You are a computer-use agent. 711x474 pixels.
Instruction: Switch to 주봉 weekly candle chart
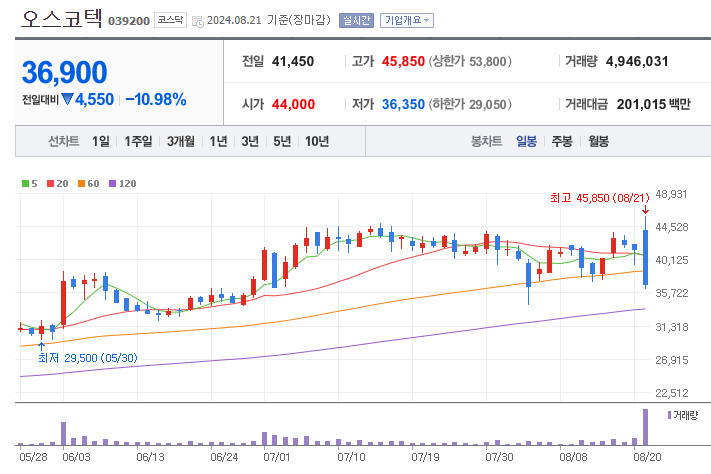click(x=562, y=142)
